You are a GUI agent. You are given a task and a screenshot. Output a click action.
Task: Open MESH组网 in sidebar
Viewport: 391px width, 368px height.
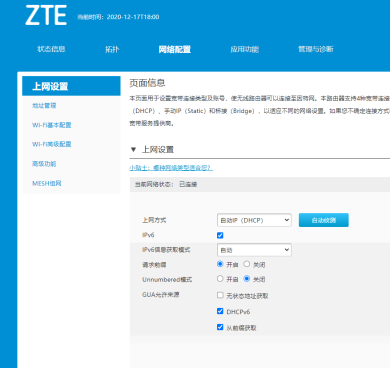coord(47,183)
